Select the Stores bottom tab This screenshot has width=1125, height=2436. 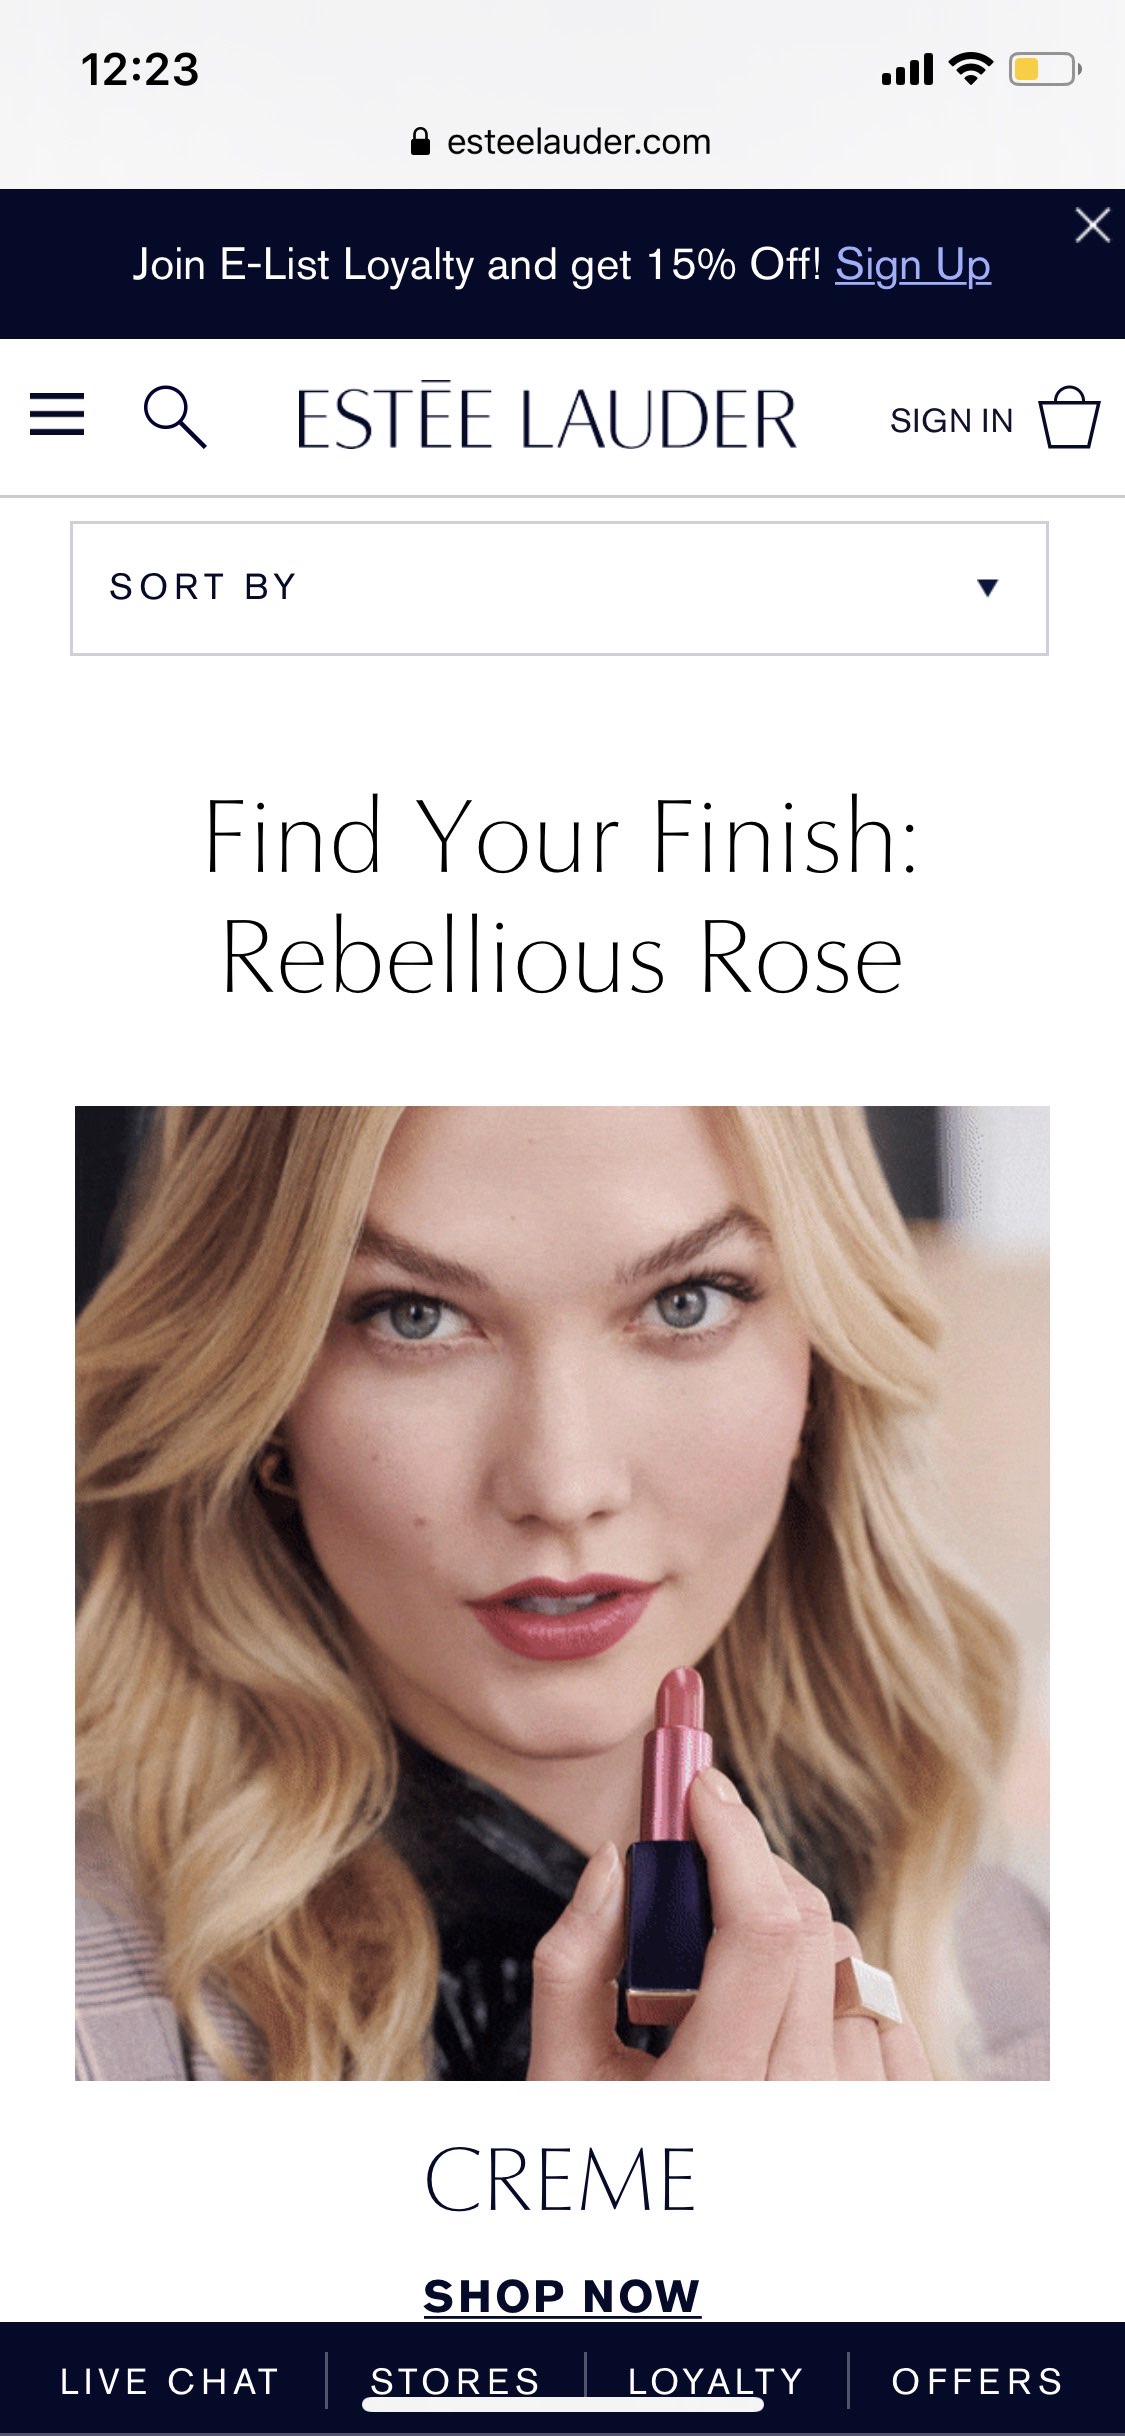click(455, 2381)
